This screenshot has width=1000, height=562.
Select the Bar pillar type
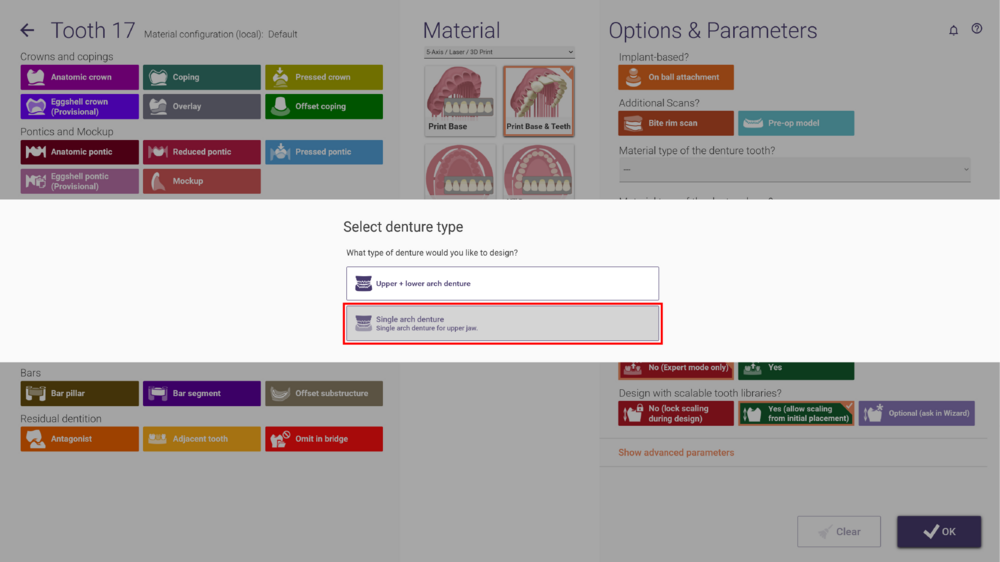pos(79,394)
